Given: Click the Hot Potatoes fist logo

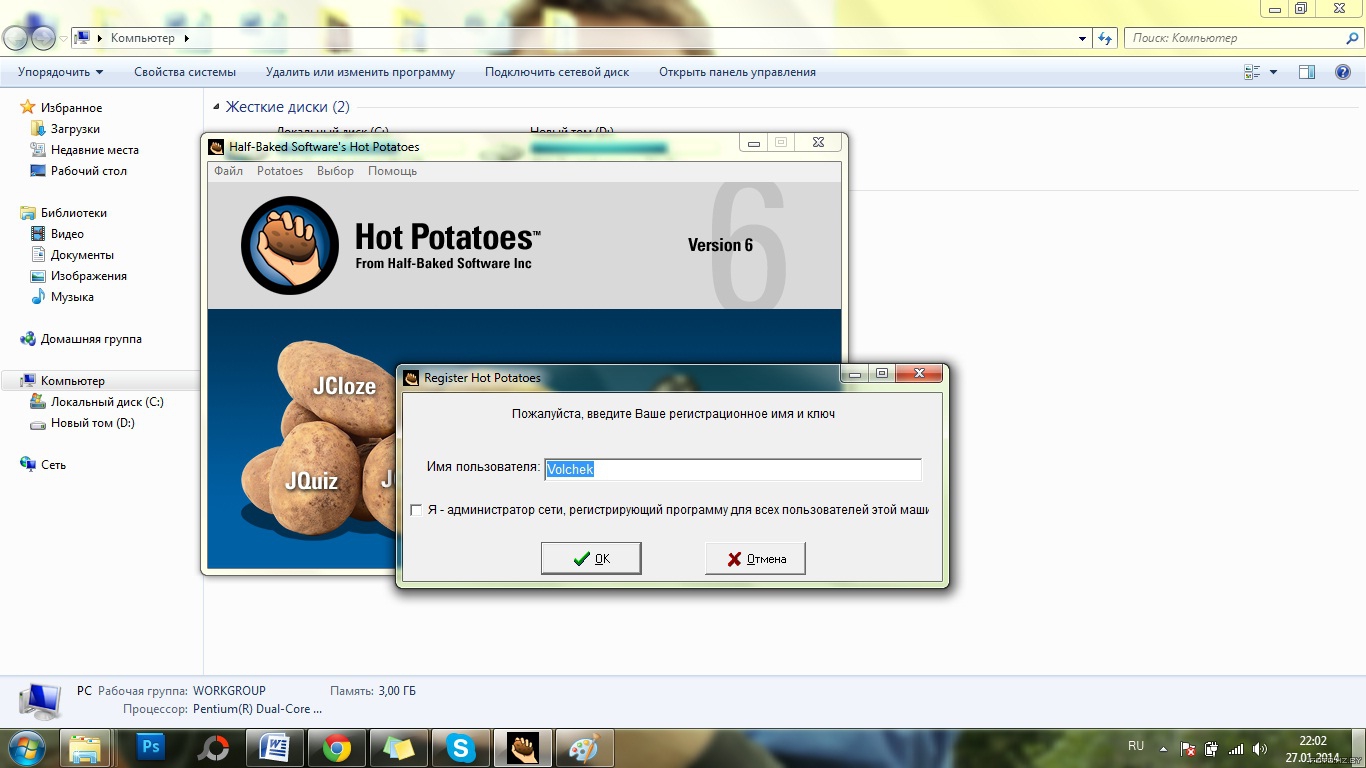Looking at the screenshot, I should point(290,245).
